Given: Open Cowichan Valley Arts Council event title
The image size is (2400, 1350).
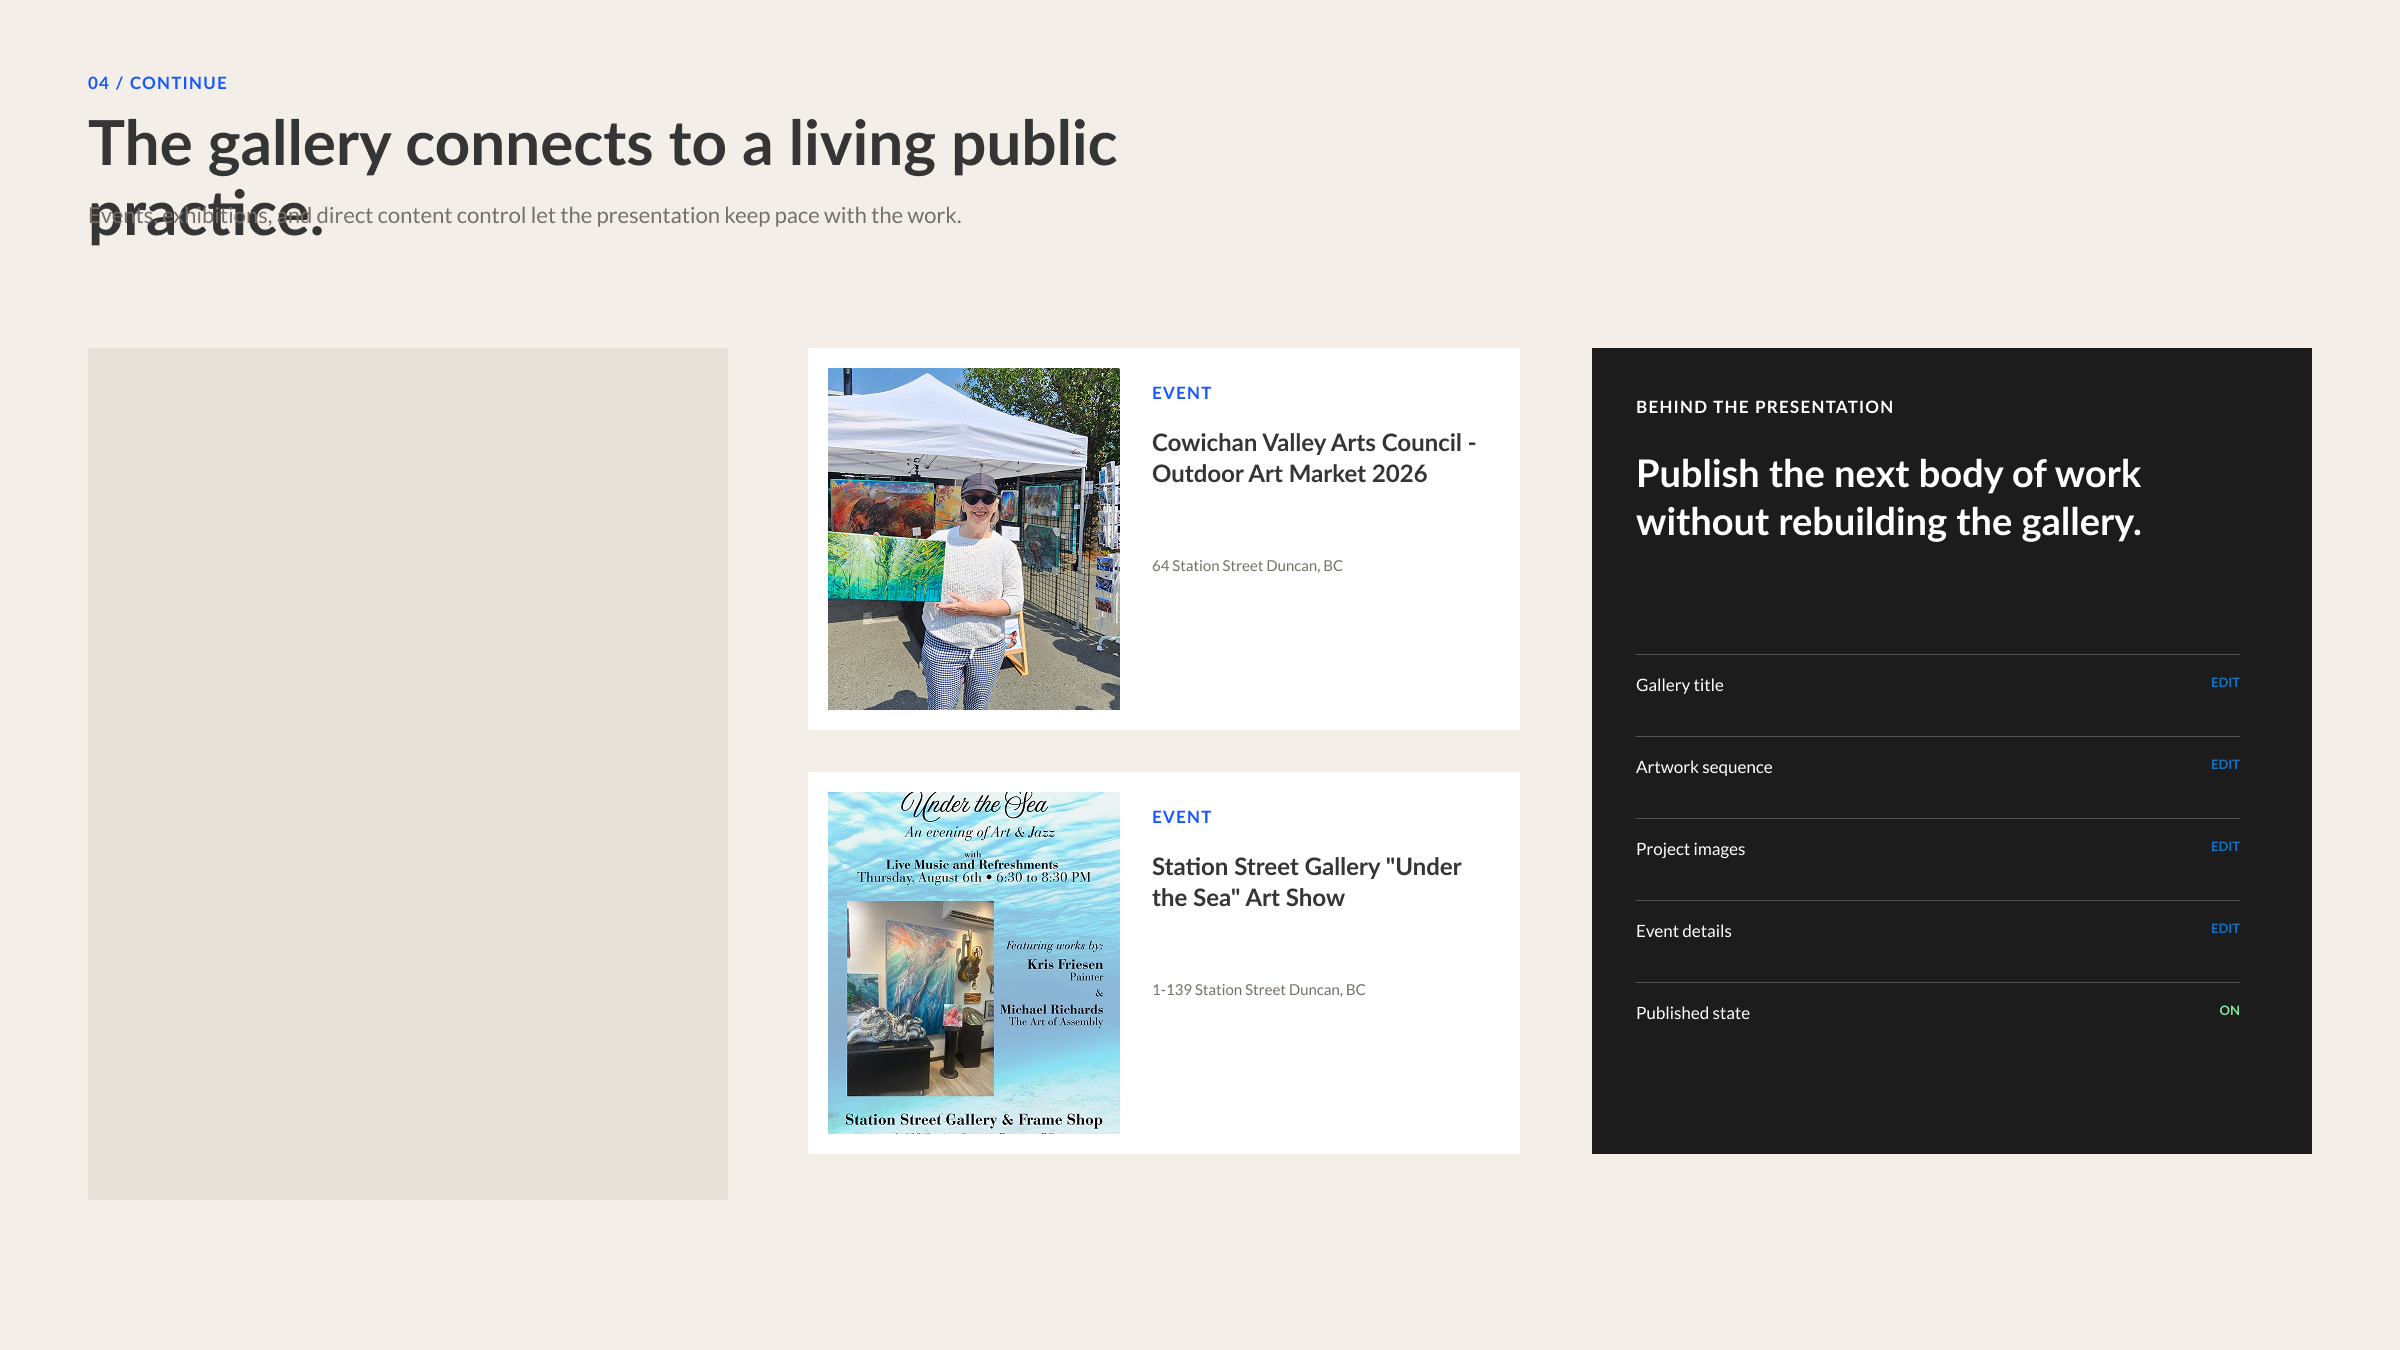Looking at the screenshot, I should [1314, 458].
